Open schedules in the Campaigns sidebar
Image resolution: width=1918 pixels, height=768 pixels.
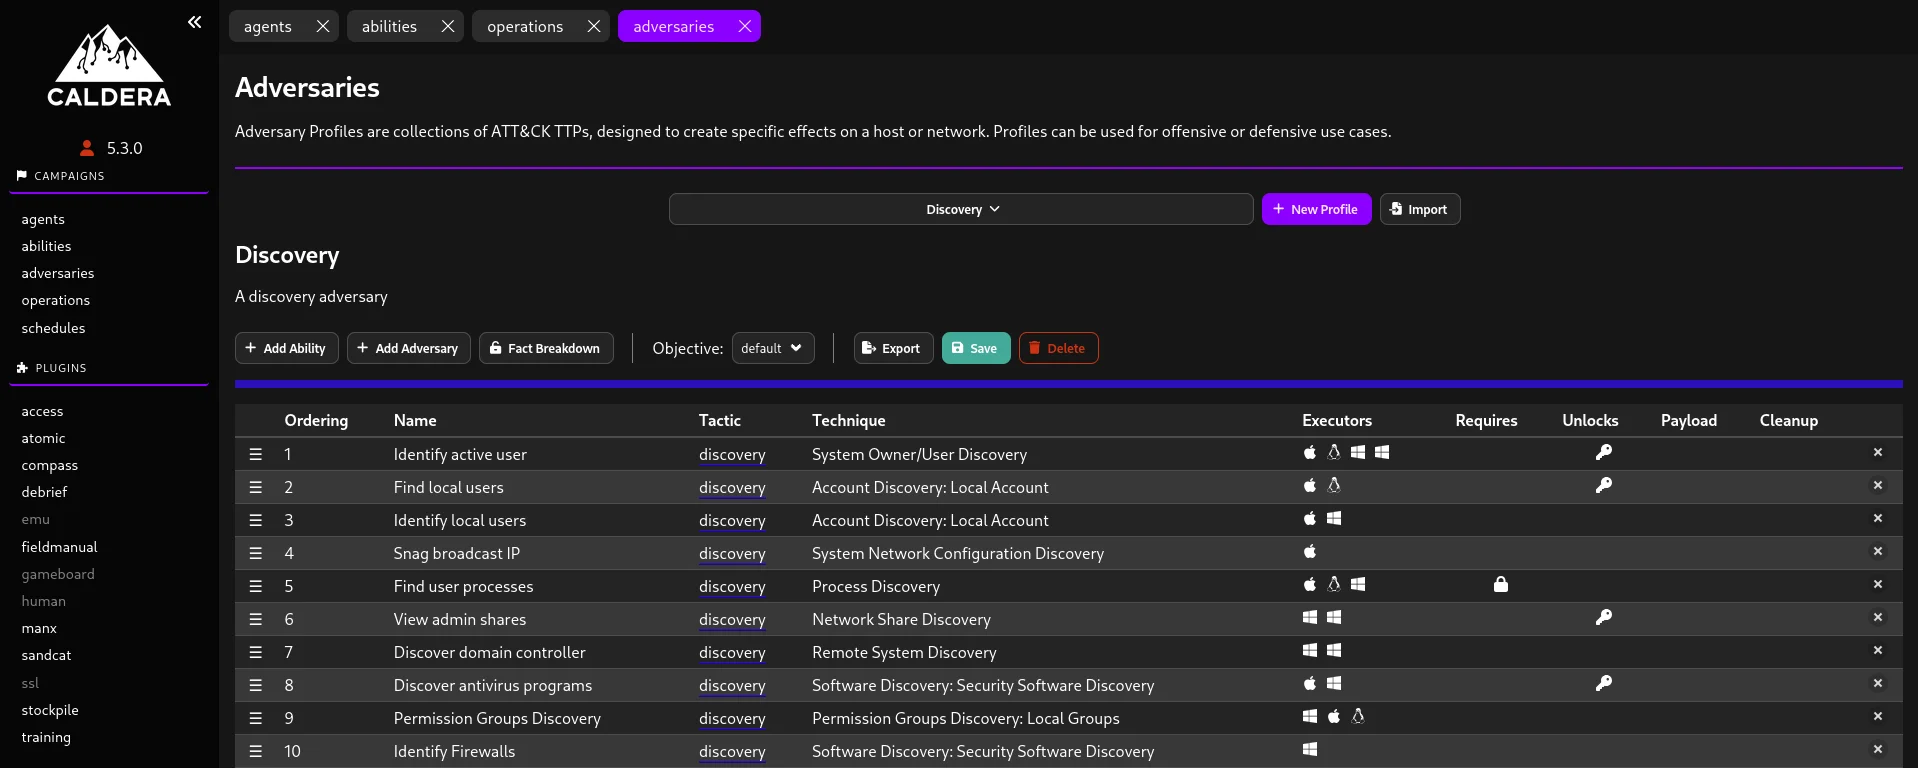click(x=53, y=328)
